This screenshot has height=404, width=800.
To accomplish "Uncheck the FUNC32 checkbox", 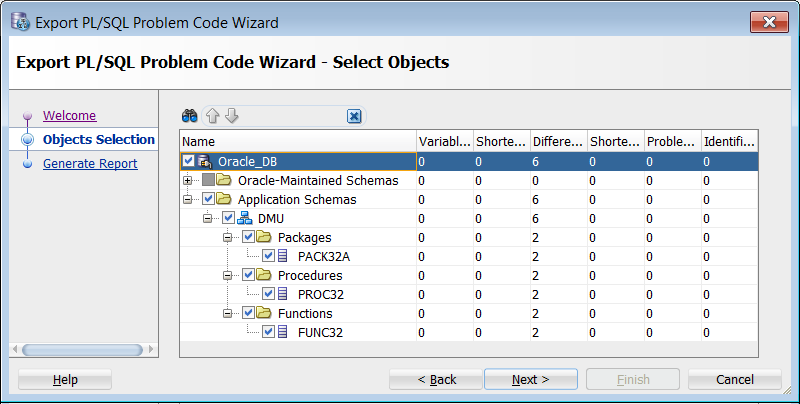I will [x=268, y=332].
